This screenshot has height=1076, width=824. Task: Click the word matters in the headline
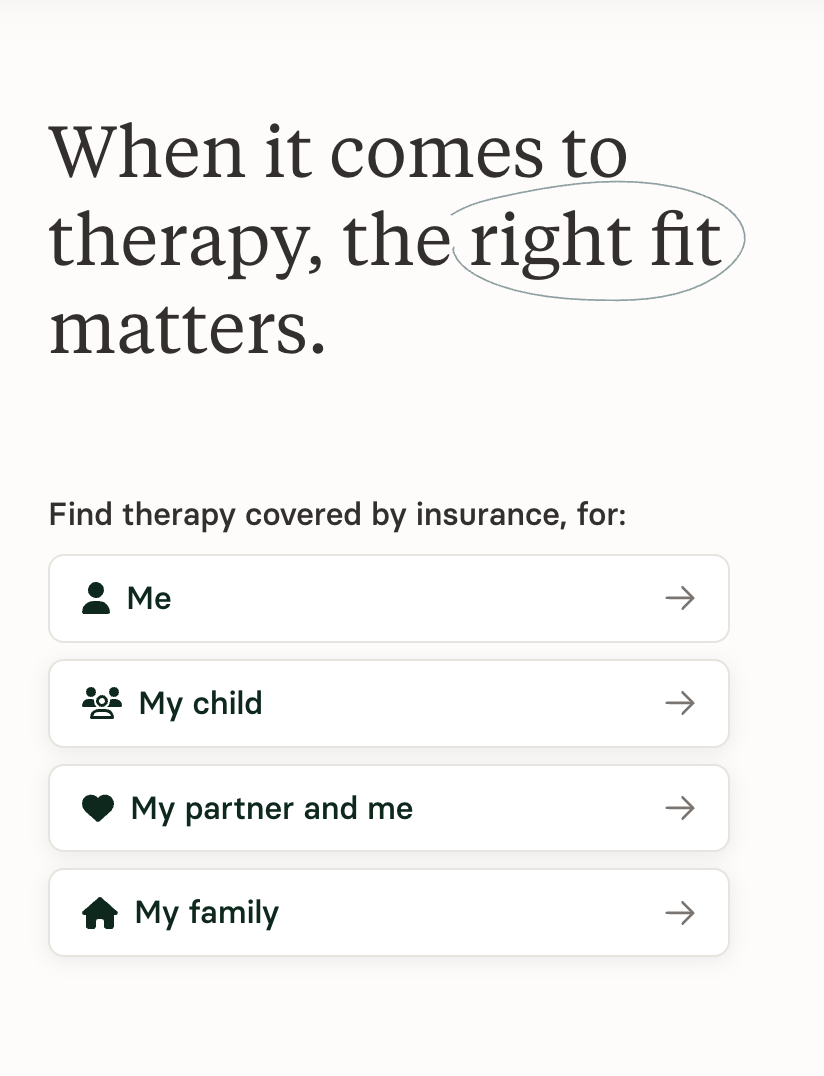(x=185, y=326)
